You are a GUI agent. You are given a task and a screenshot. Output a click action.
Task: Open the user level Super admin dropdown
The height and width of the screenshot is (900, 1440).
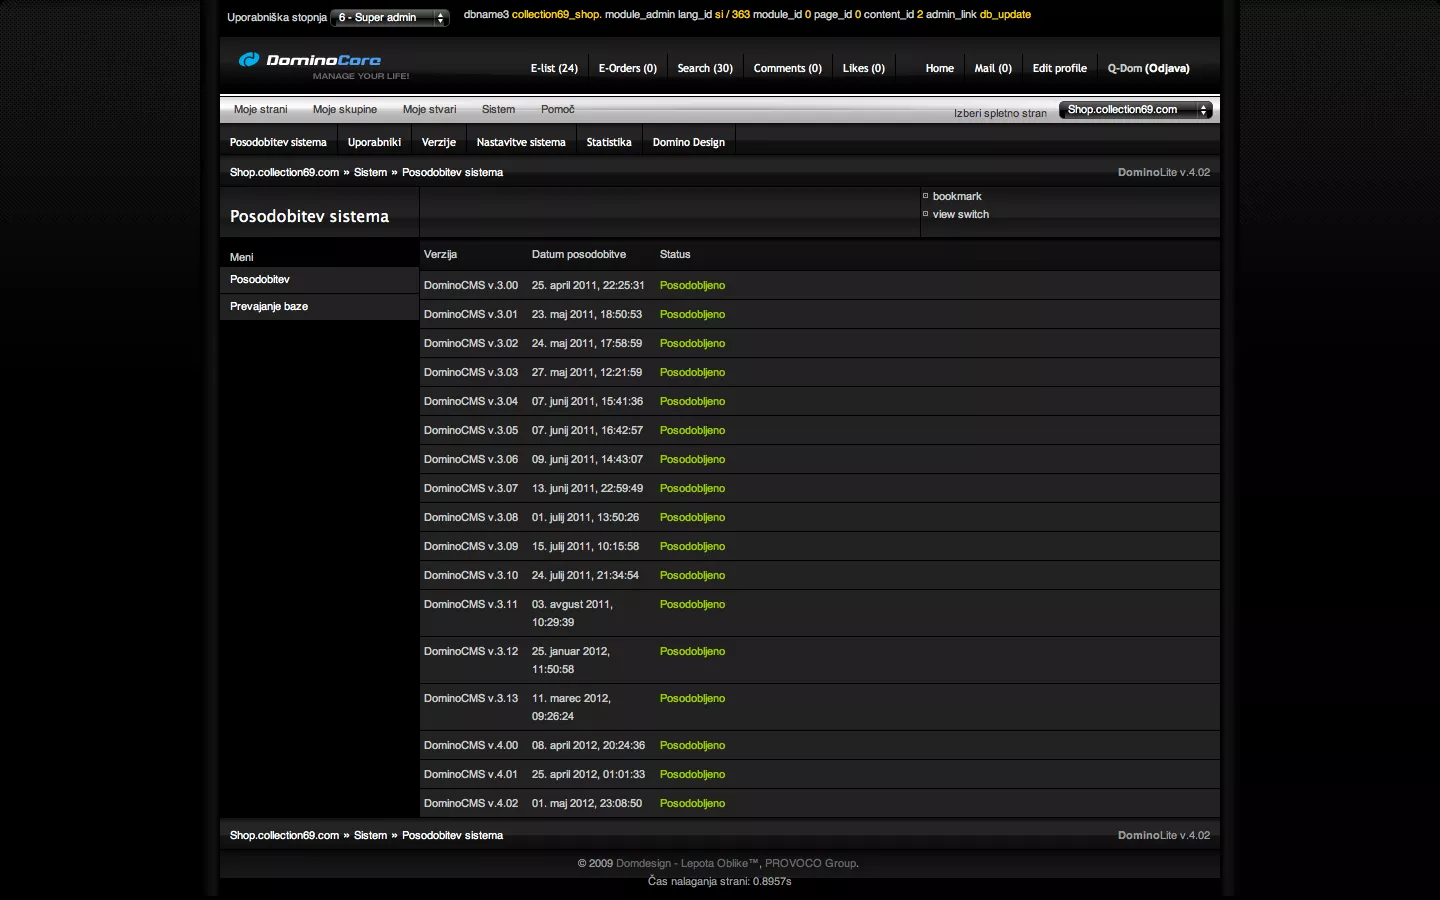pos(390,18)
